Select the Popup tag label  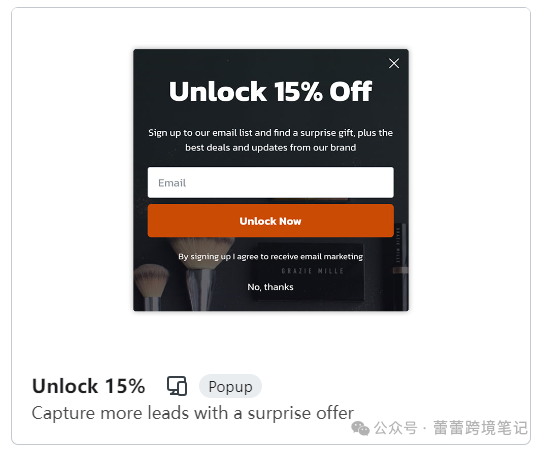230,386
